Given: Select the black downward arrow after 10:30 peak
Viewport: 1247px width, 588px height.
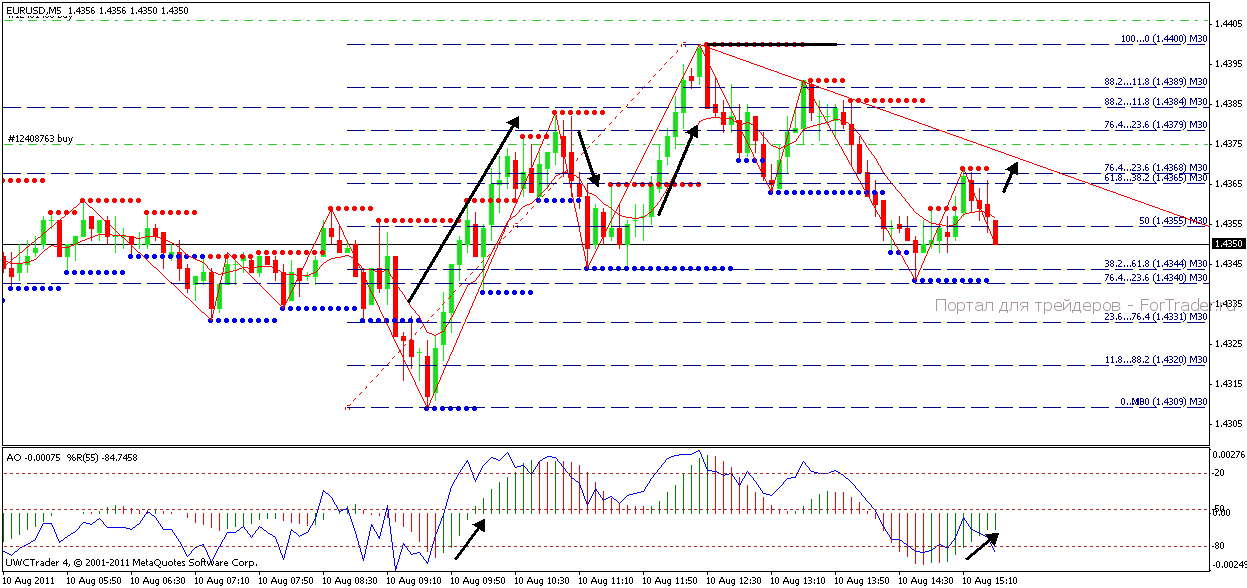Looking at the screenshot, I should point(588,156).
